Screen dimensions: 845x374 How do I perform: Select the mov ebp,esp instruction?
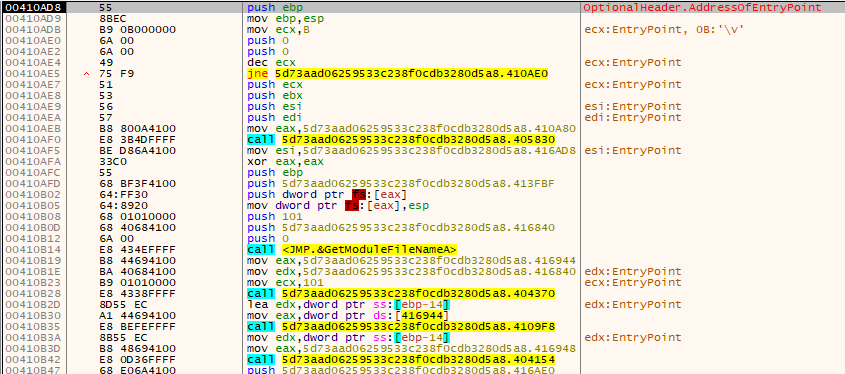278,19
